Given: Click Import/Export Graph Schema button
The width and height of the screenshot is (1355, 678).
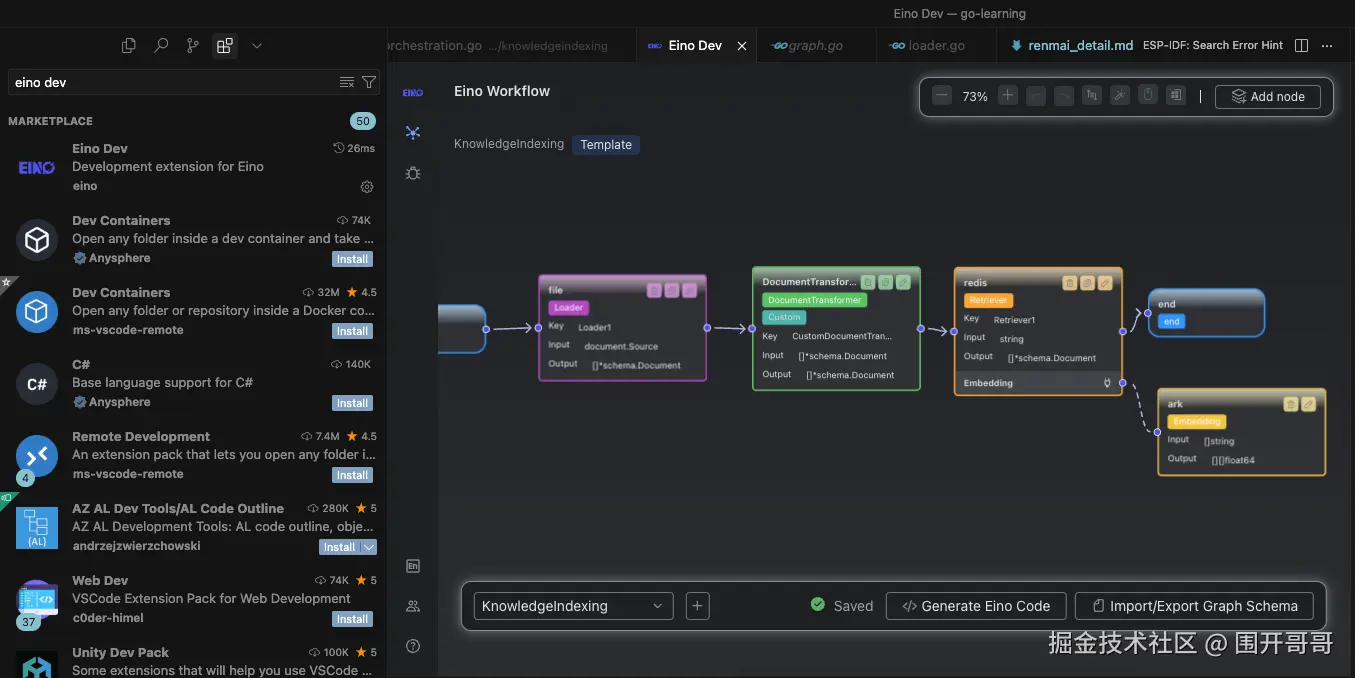Looking at the screenshot, I should [x=1195, y=606].
